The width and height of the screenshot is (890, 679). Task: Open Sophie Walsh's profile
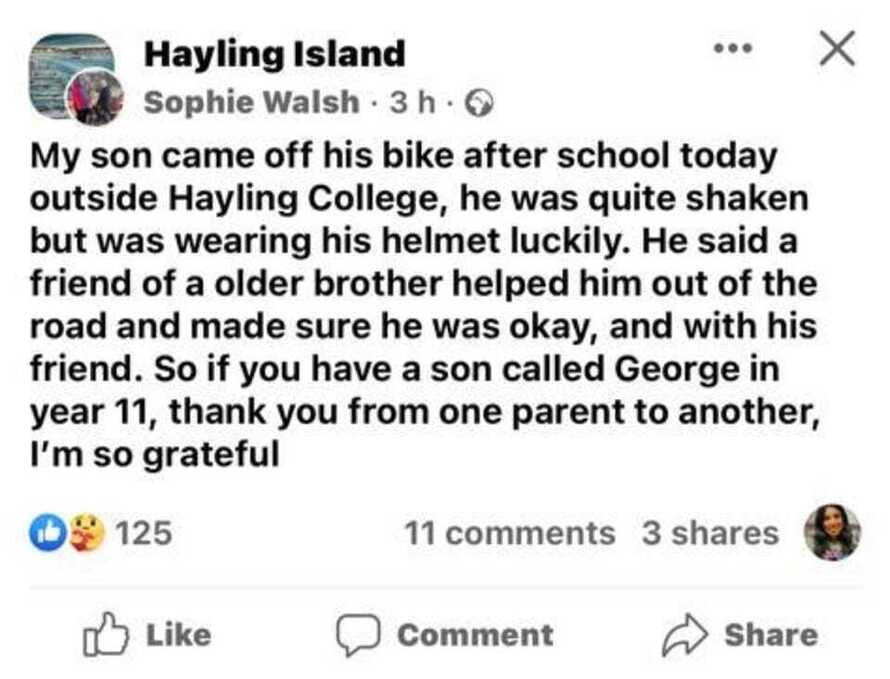pyautogui.click(x=250, y=100)
